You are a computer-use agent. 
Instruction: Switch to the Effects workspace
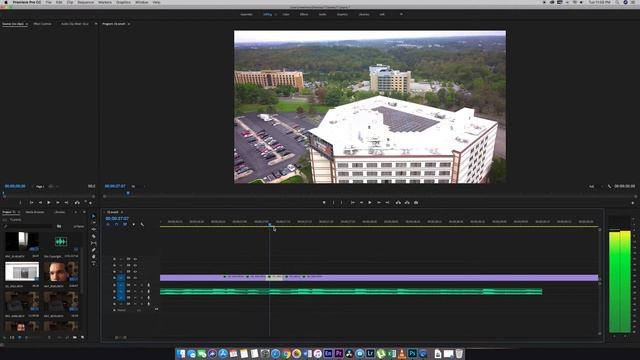pyautogui.click(x=304, y=14)
